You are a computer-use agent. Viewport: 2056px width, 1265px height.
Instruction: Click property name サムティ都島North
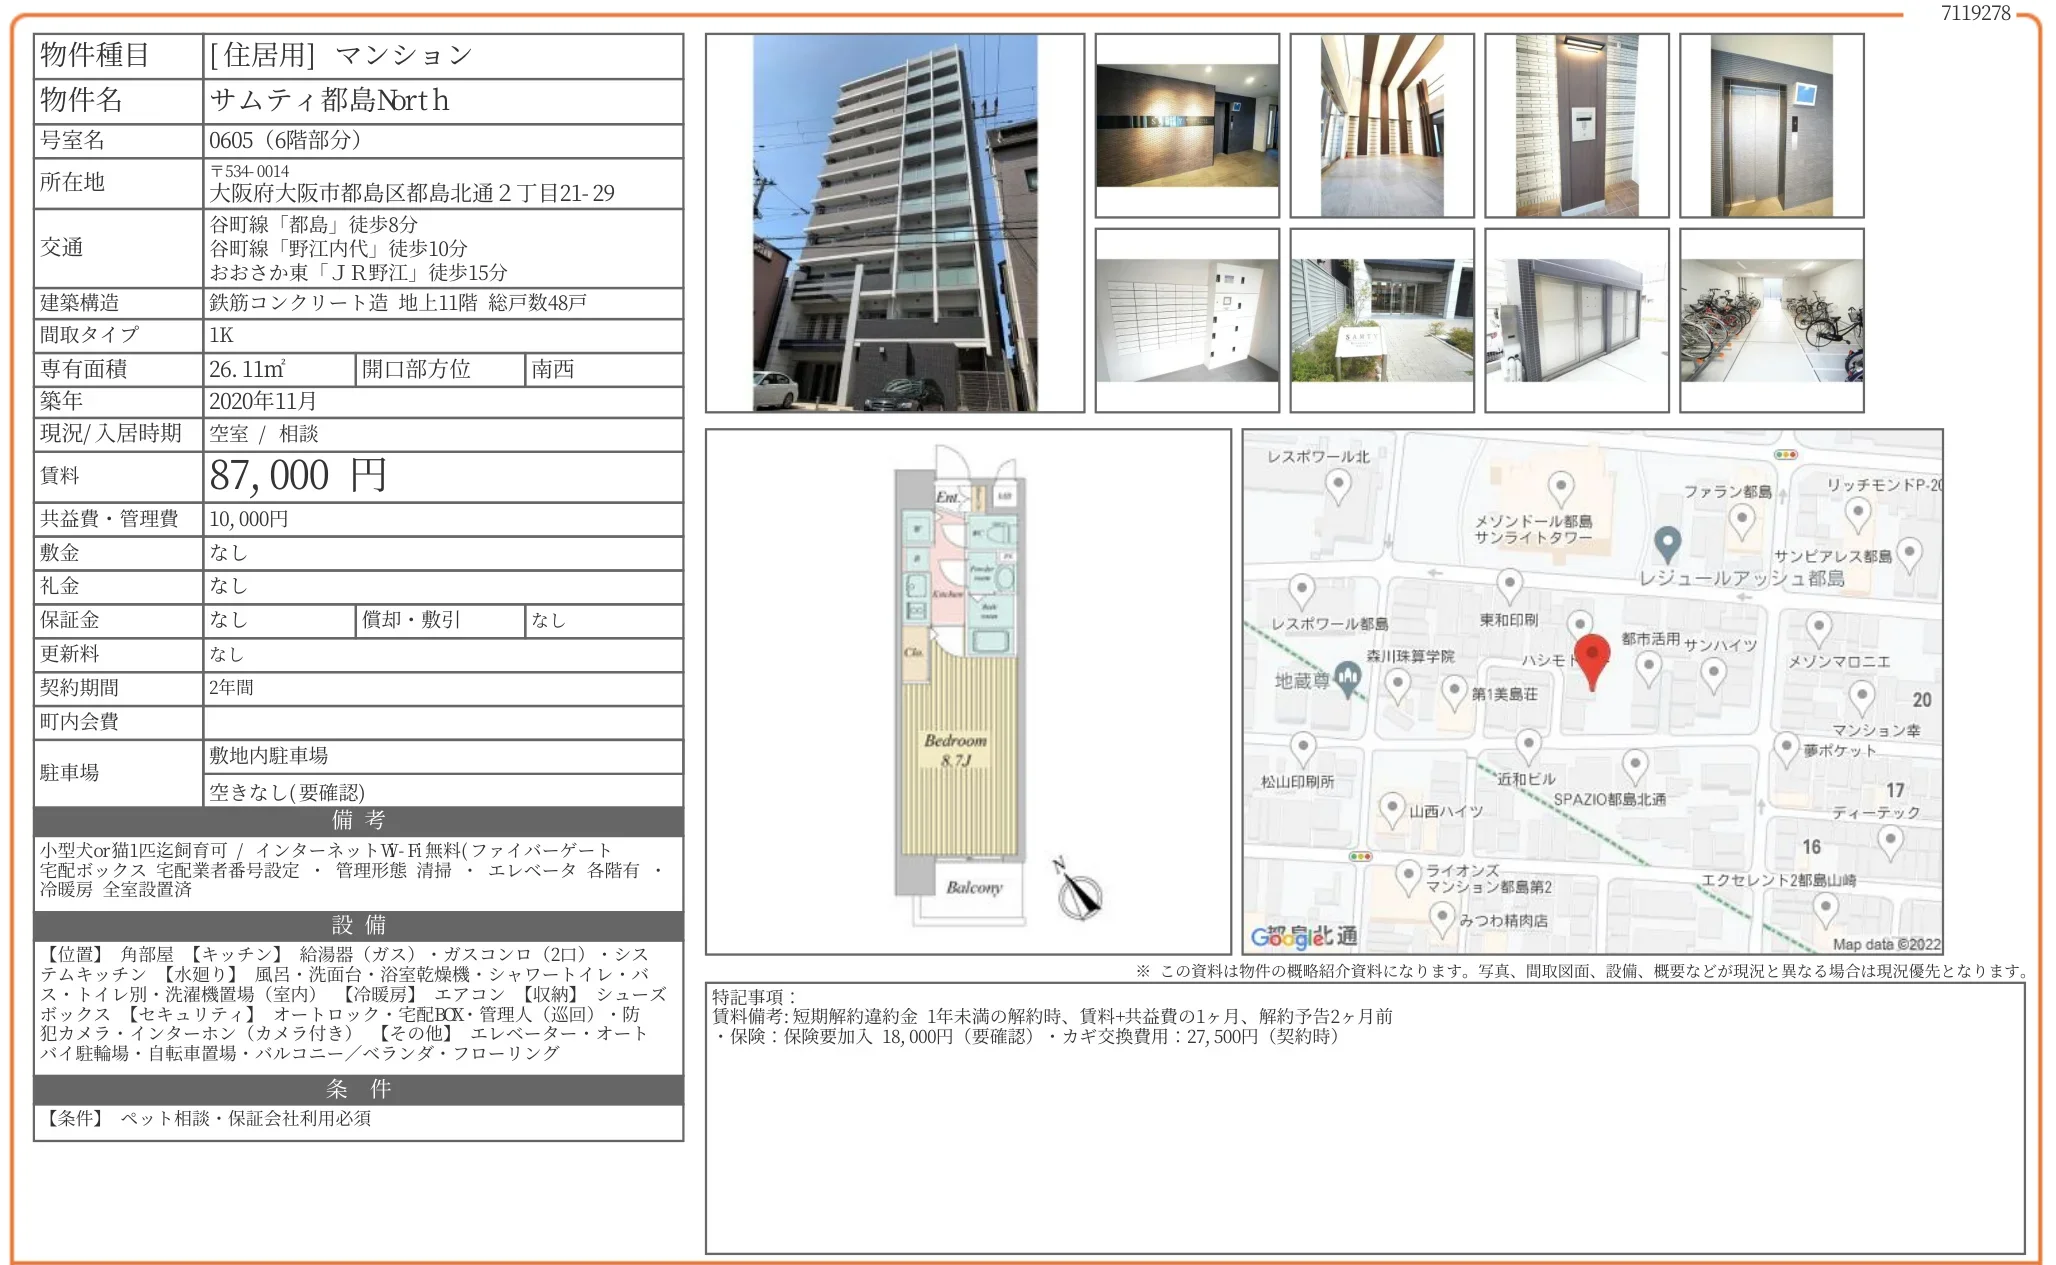click(329, 100)
